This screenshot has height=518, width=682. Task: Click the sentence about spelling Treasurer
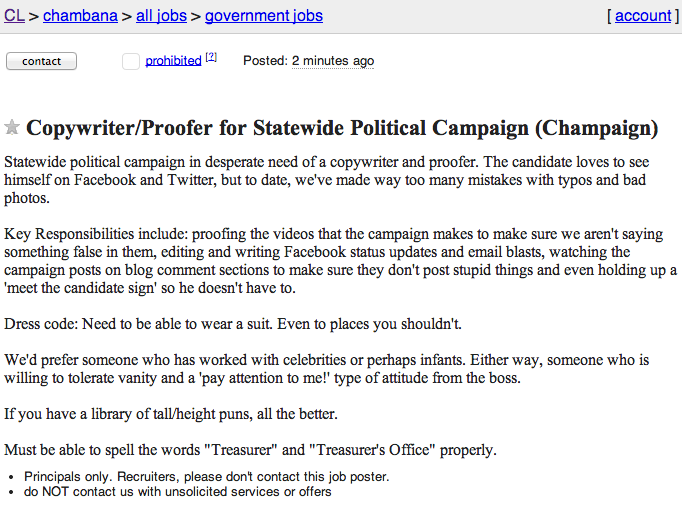click(x=250, y=450)
